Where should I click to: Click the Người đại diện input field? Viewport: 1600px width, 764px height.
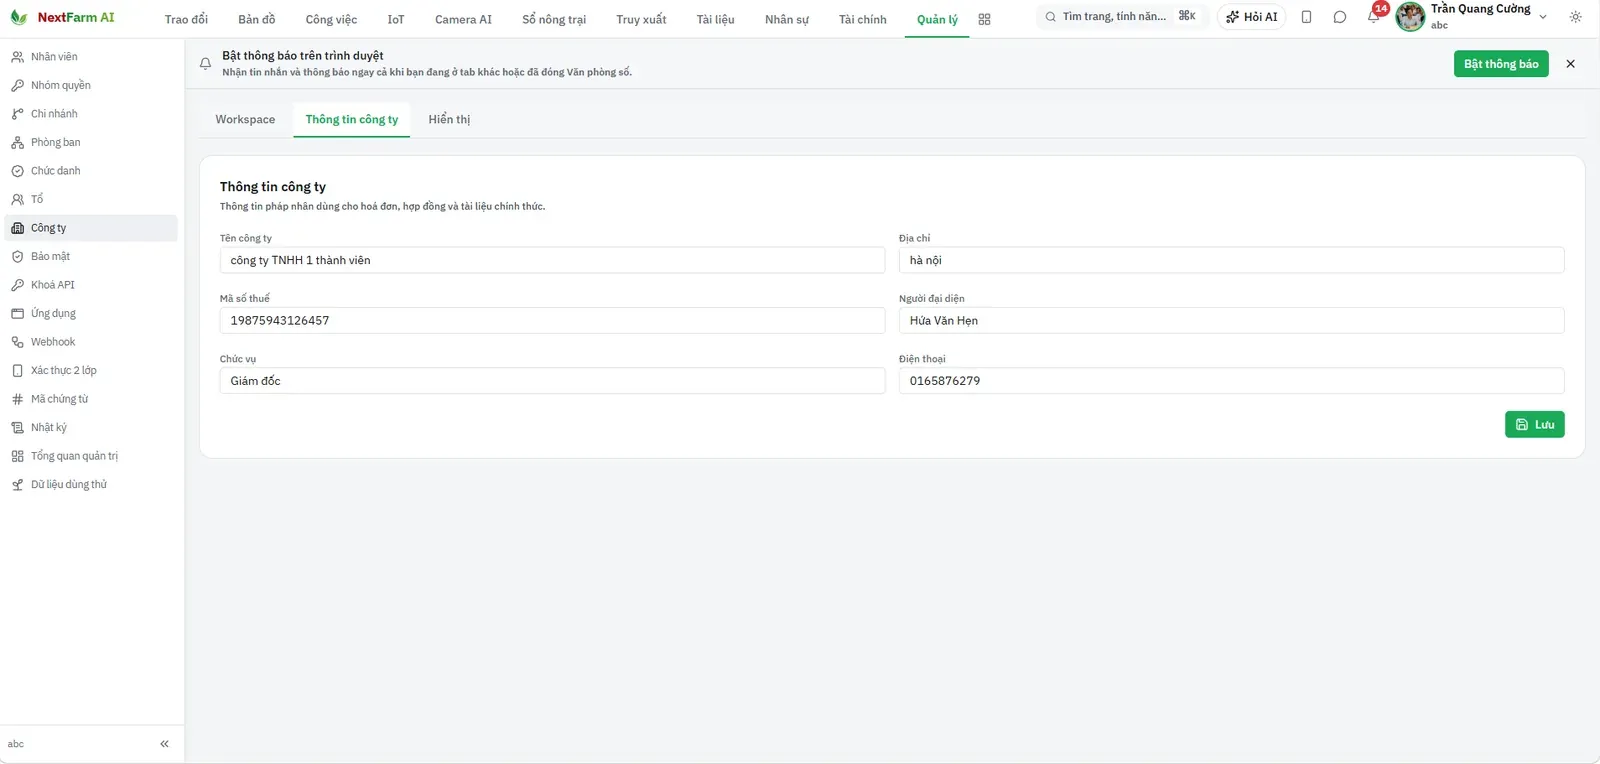[x=1231, y=320]
